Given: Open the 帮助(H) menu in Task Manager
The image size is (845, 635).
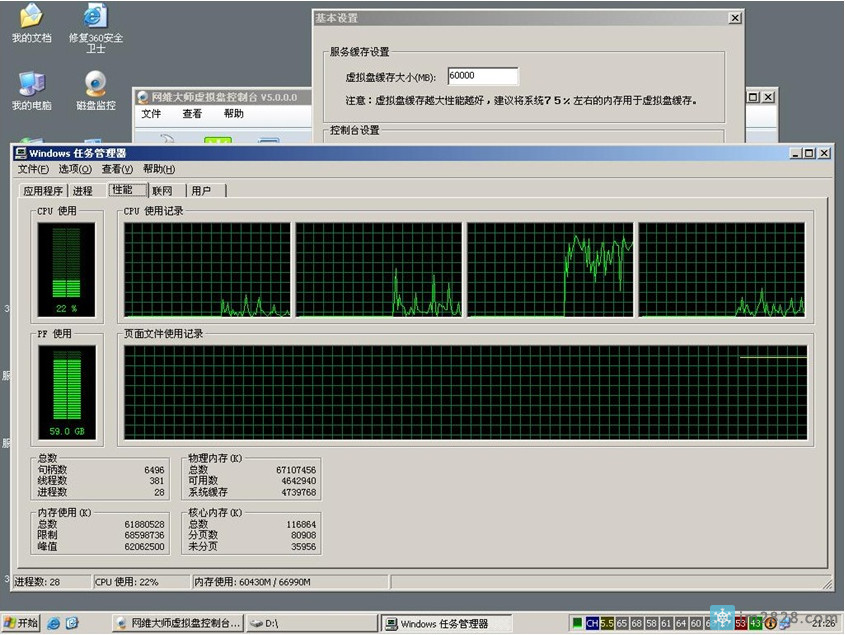Looking at the screenshot, I should [x=159, y=169].
